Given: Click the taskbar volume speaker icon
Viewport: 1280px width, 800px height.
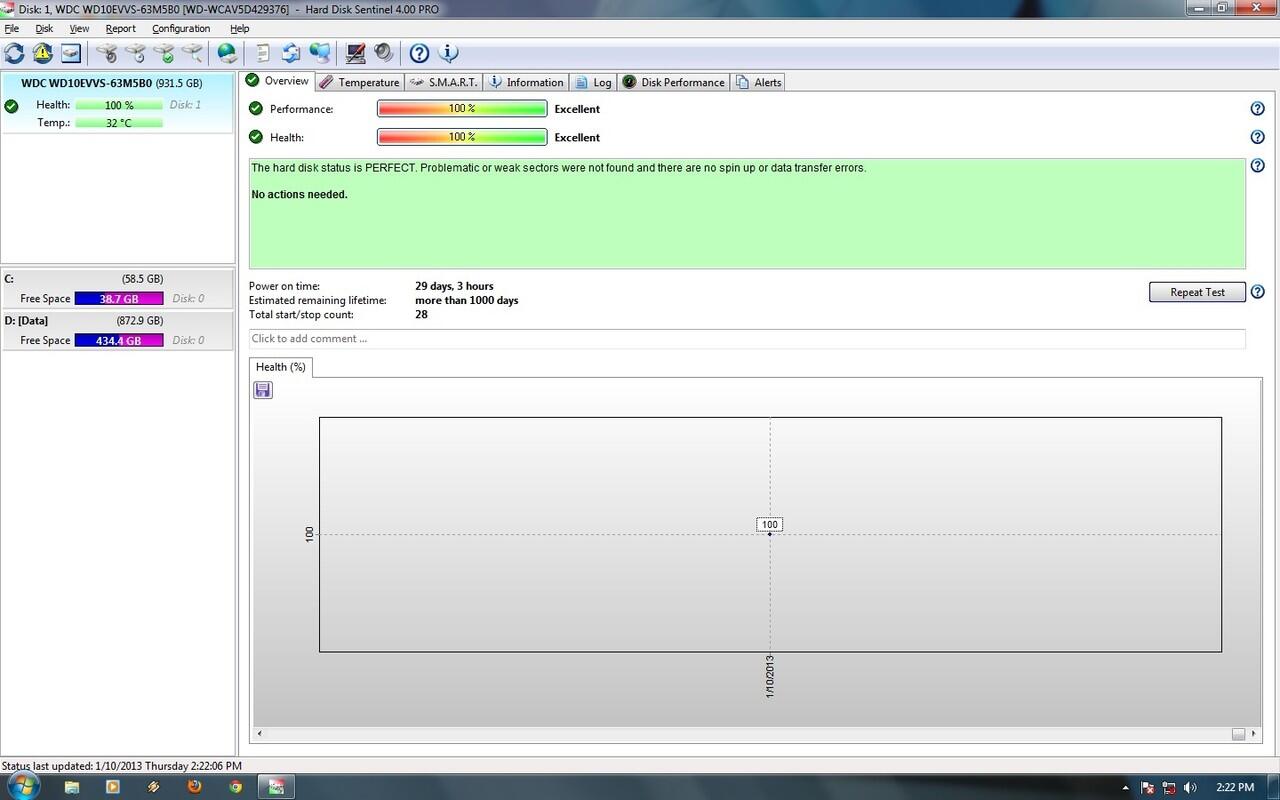Looking at the screenshot, I should click(x=1189, y=787).
